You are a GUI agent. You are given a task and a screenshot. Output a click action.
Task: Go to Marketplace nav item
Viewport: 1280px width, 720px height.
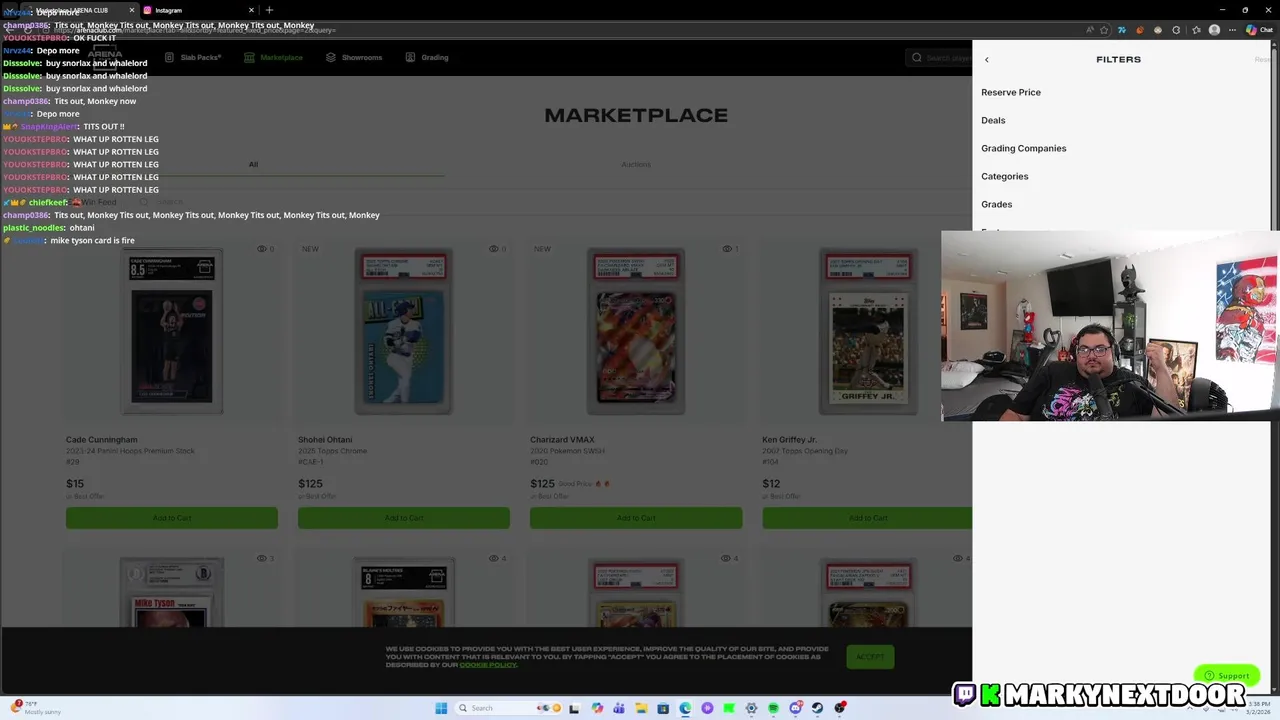[x=274, y=57]
